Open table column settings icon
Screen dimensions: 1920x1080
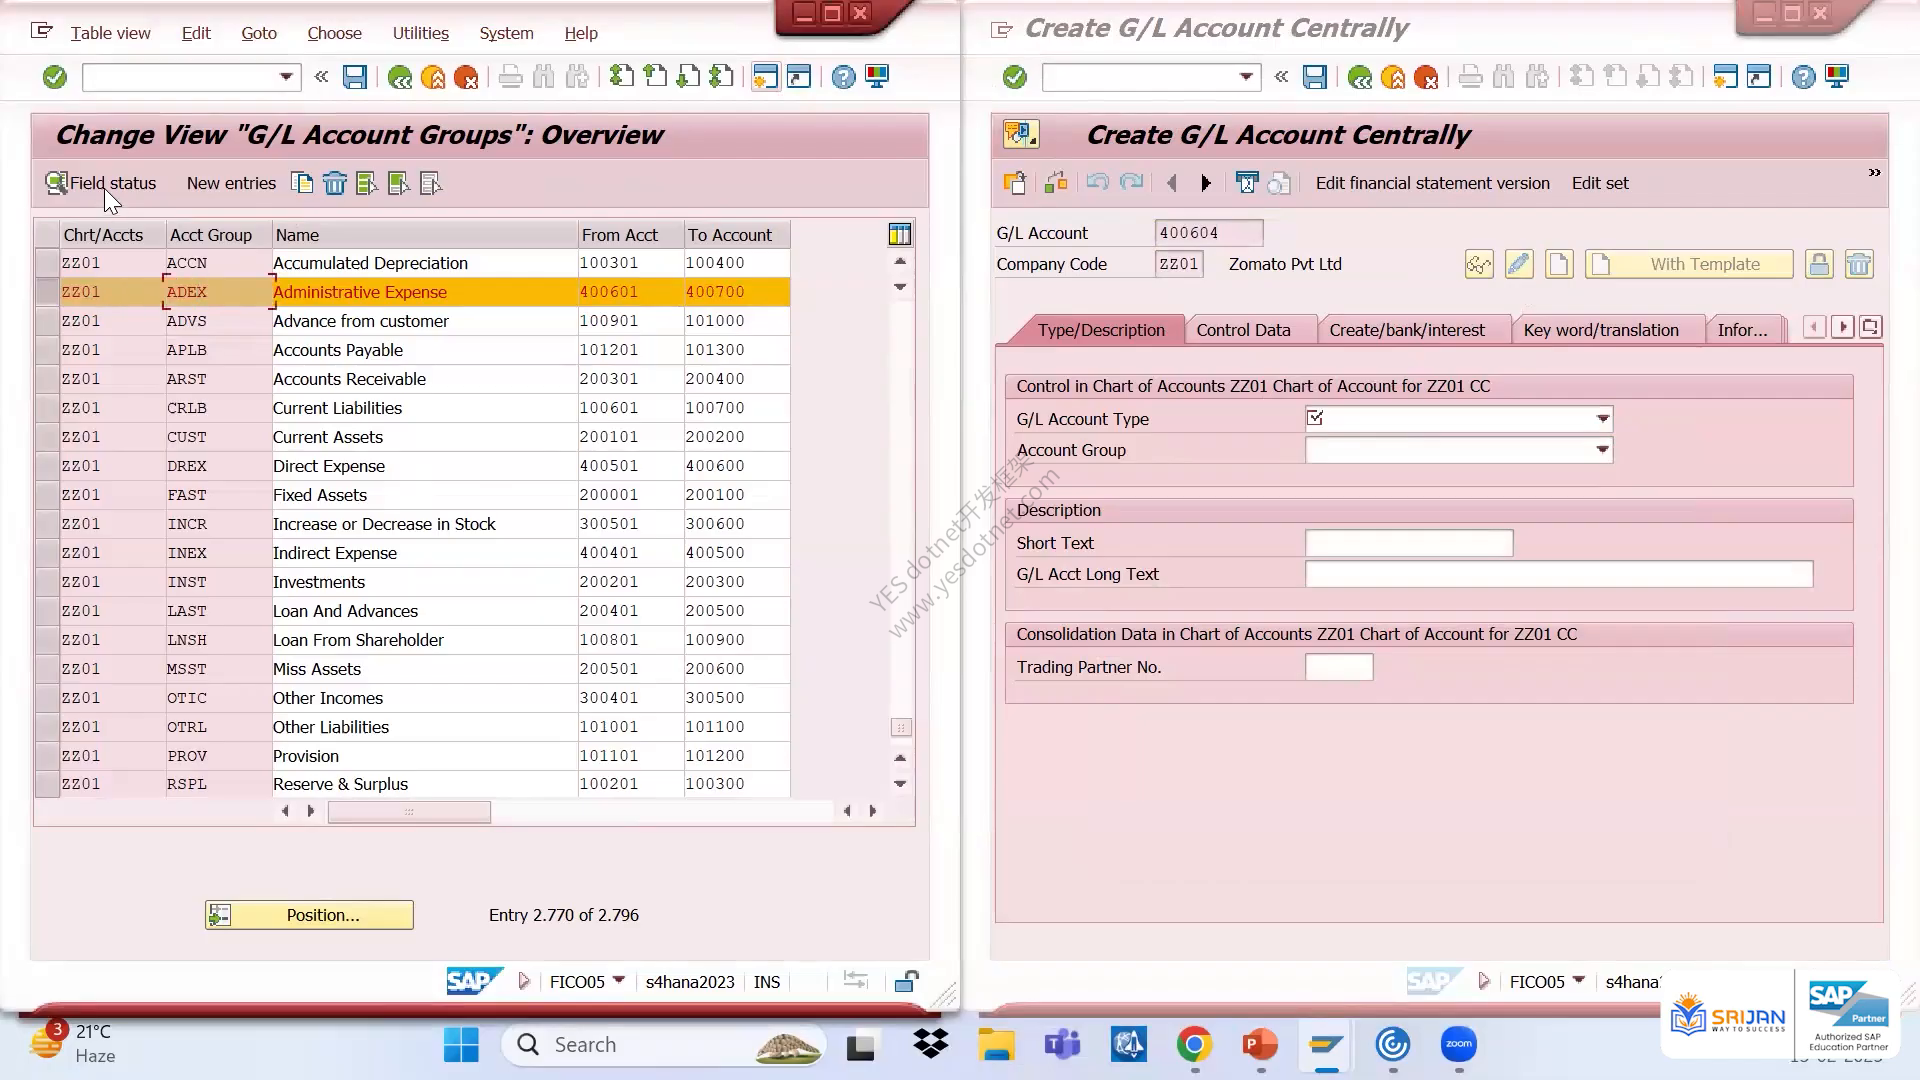pos(900,234)
